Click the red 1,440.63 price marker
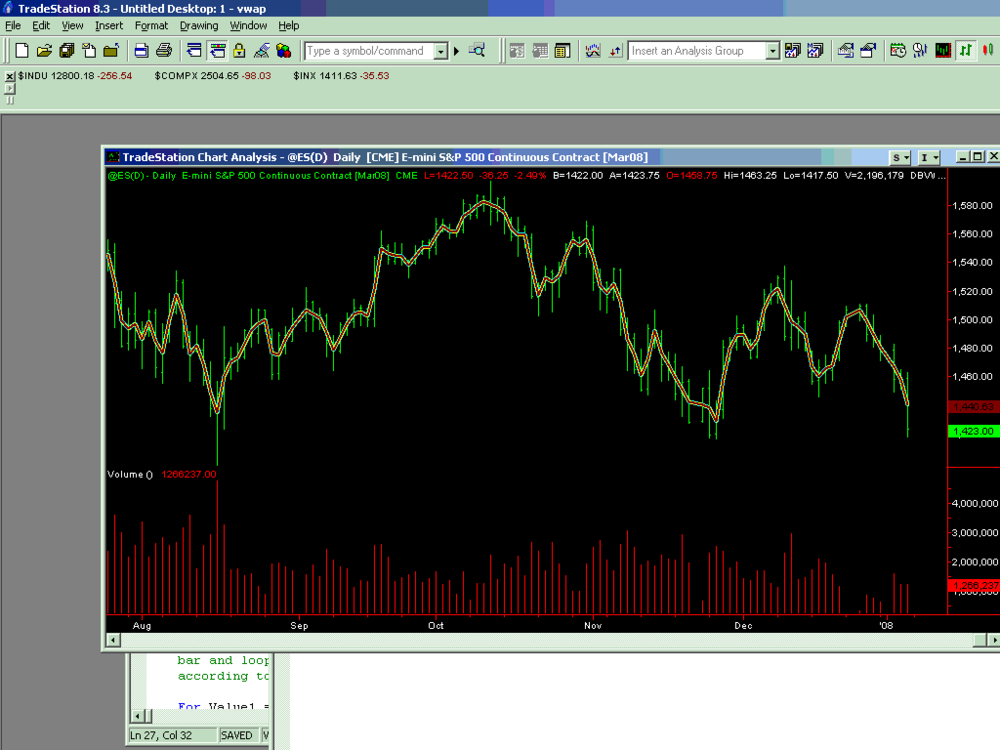Viewport: 1000px width, 750px height. (x=973, y=406)
